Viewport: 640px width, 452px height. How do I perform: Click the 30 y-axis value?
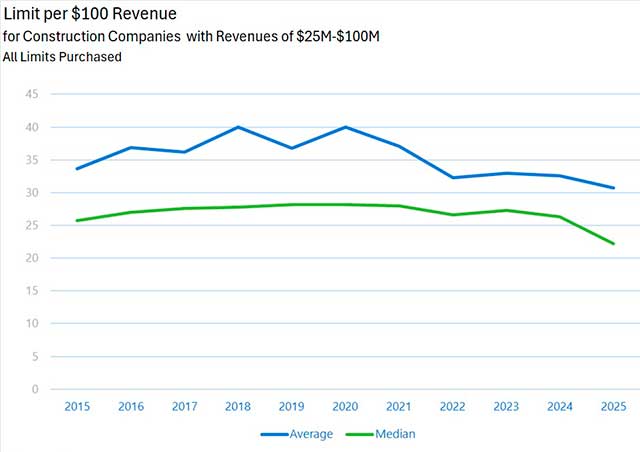[x=31, y=193]
